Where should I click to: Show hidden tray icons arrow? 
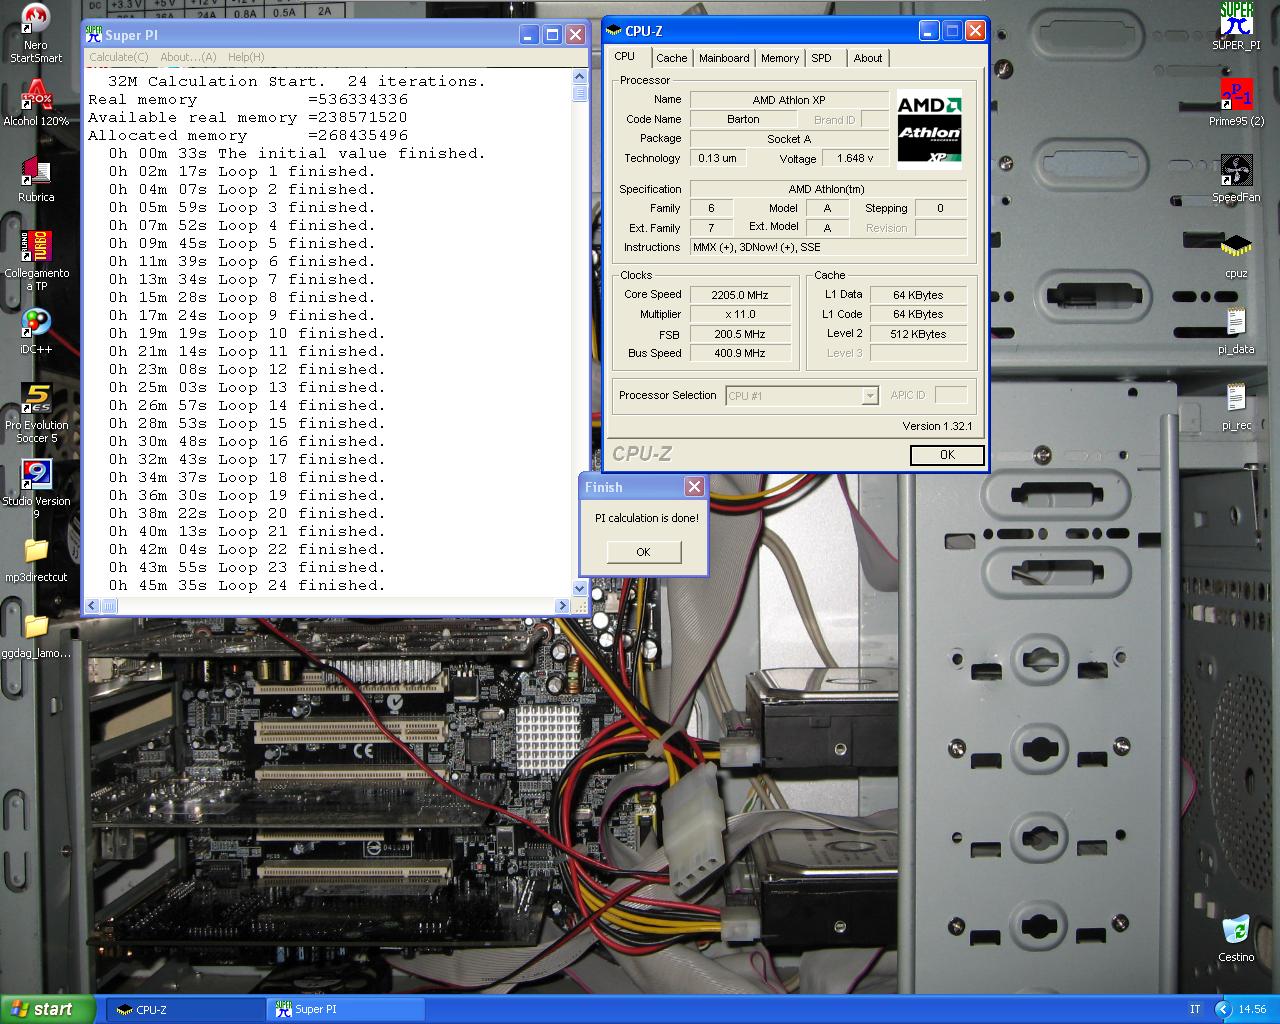(1223, 1009)
